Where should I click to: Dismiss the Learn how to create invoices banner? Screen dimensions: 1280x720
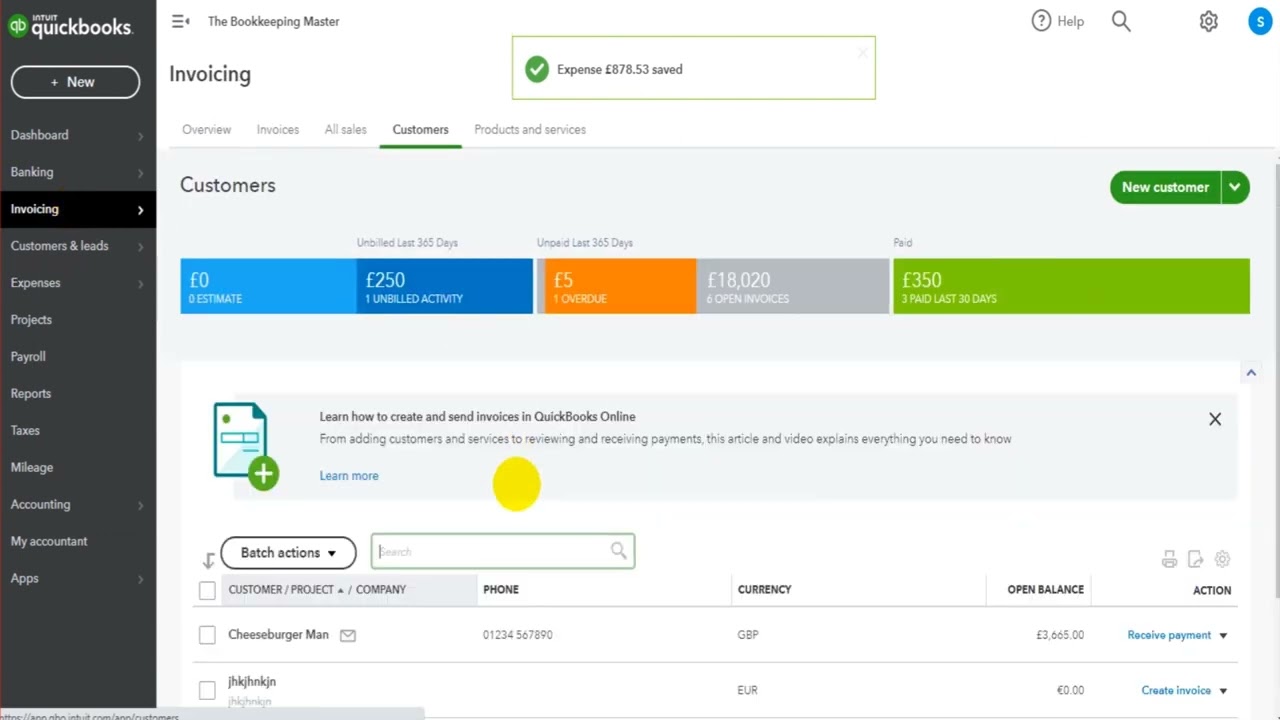[1215, 419]
